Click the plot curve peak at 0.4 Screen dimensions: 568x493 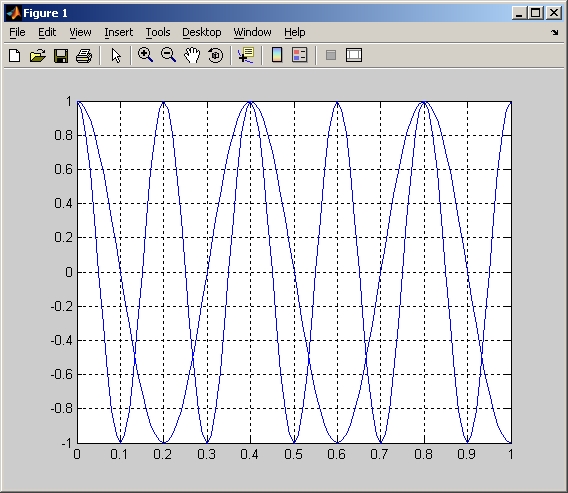[250, 102]
